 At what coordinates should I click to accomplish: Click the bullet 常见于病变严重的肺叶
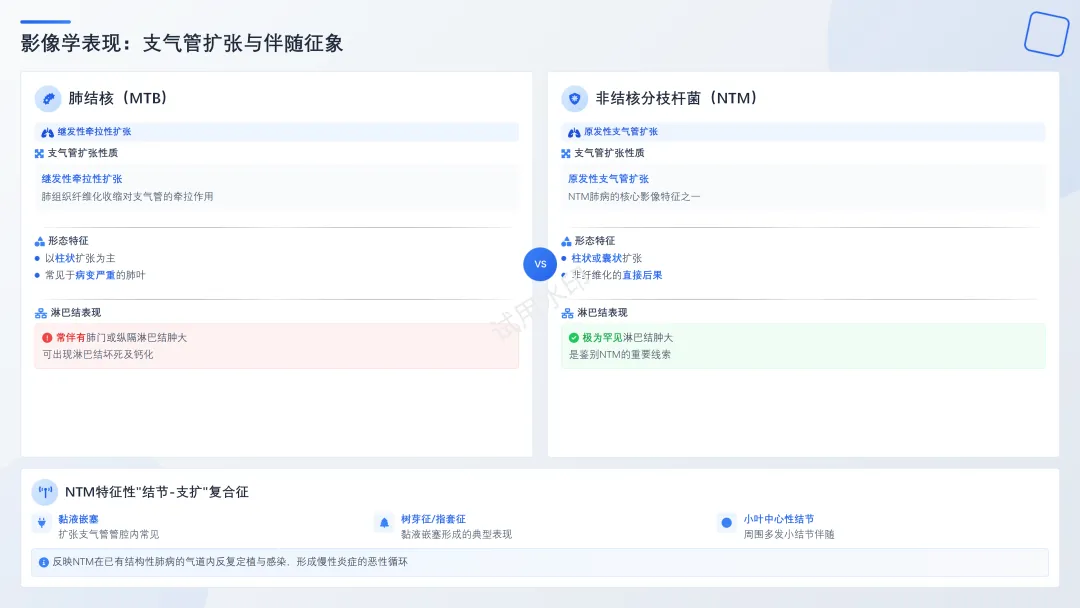[95, 275]
